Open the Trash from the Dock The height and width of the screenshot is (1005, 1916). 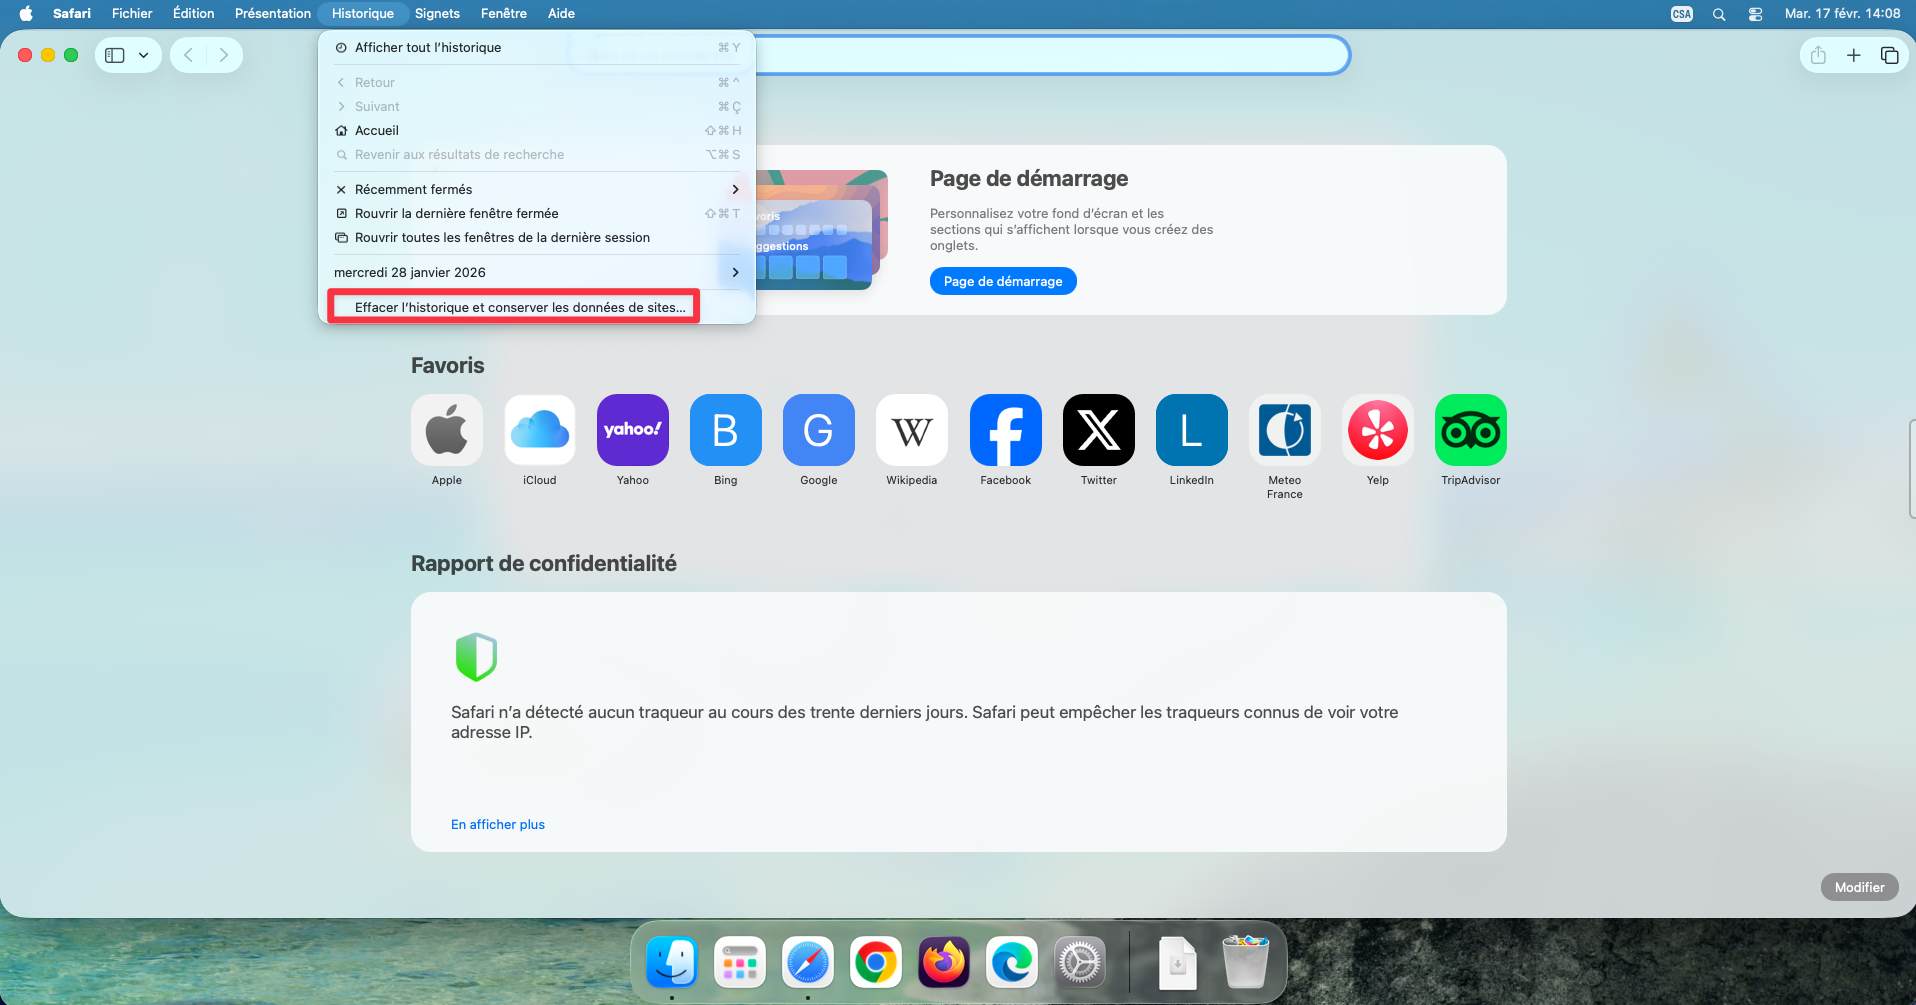(x=1246, y=962)
